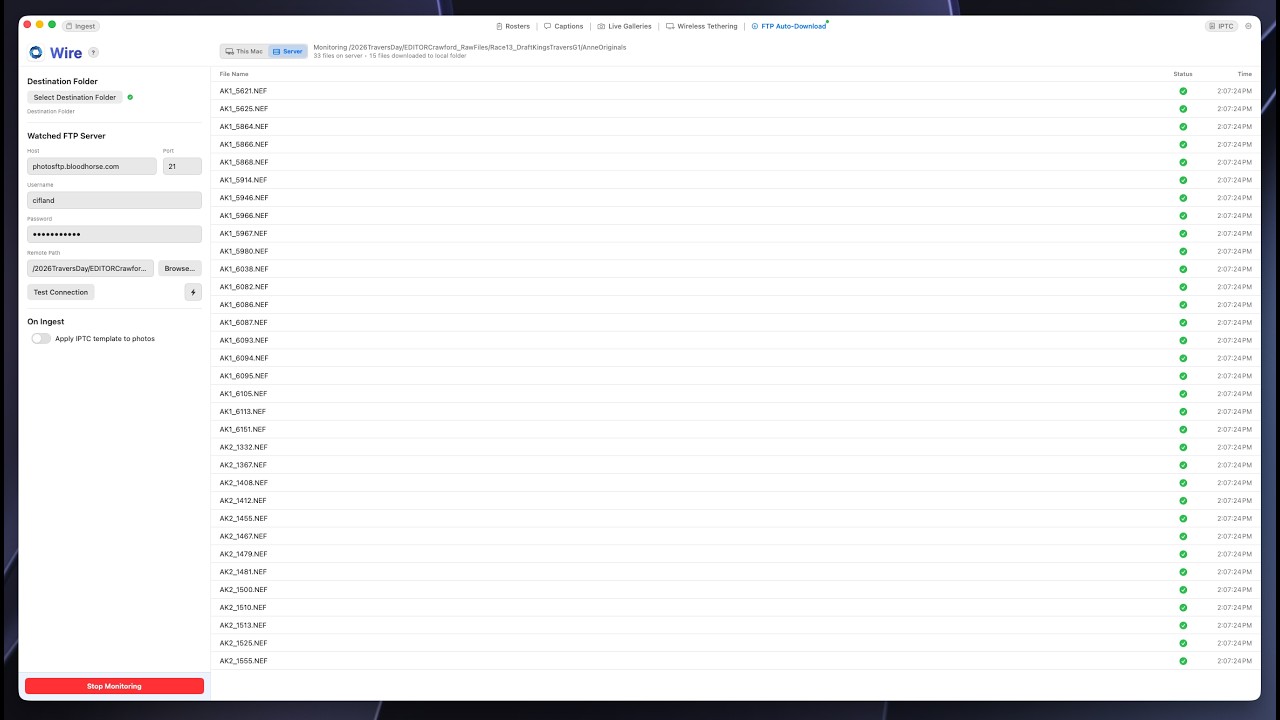Stop monitoring the FTP server

pos(114,686)
